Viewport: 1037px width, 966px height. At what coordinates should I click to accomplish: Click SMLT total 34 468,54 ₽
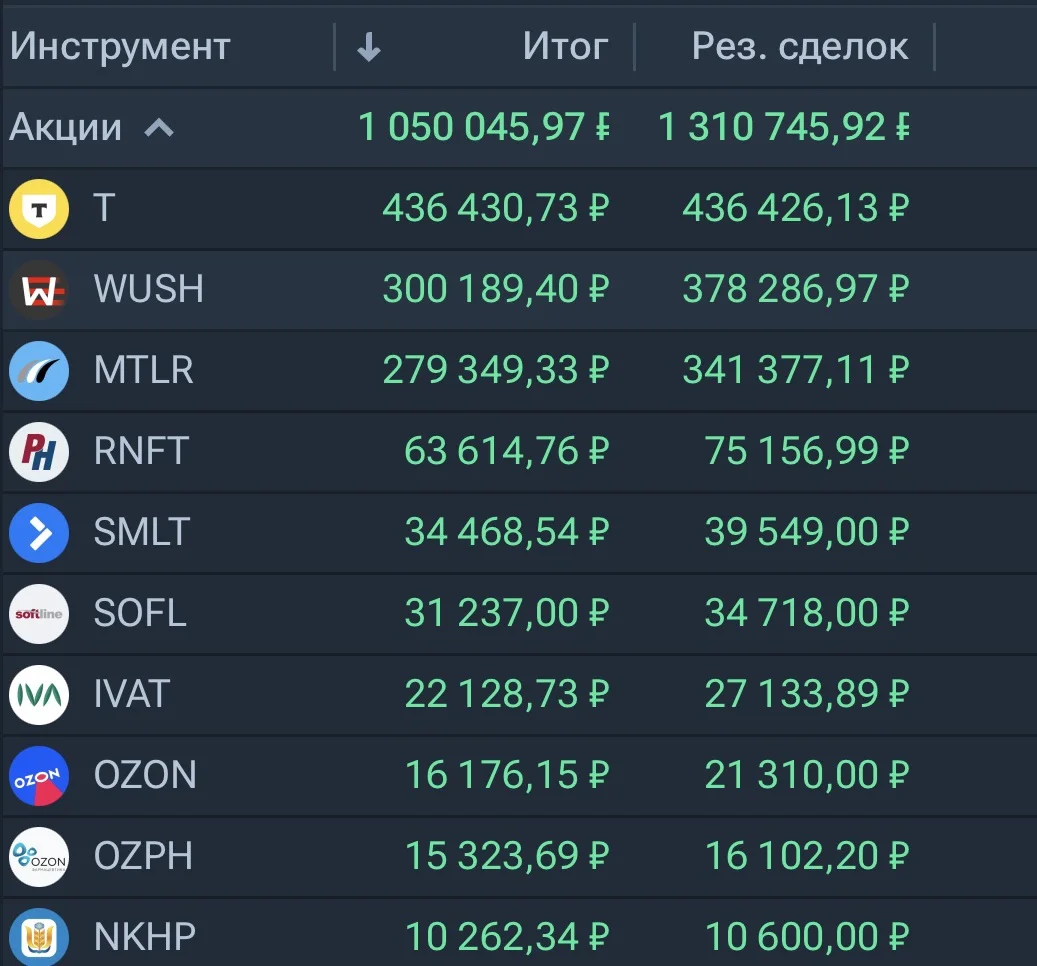click(x=507, y=532)
